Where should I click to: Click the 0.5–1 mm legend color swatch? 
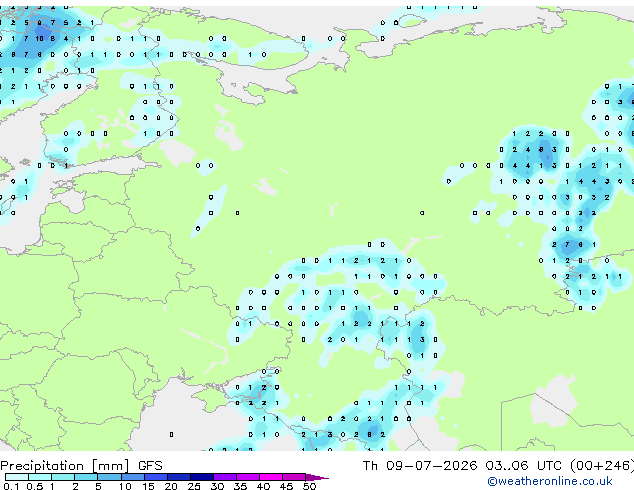click(40, 477)
